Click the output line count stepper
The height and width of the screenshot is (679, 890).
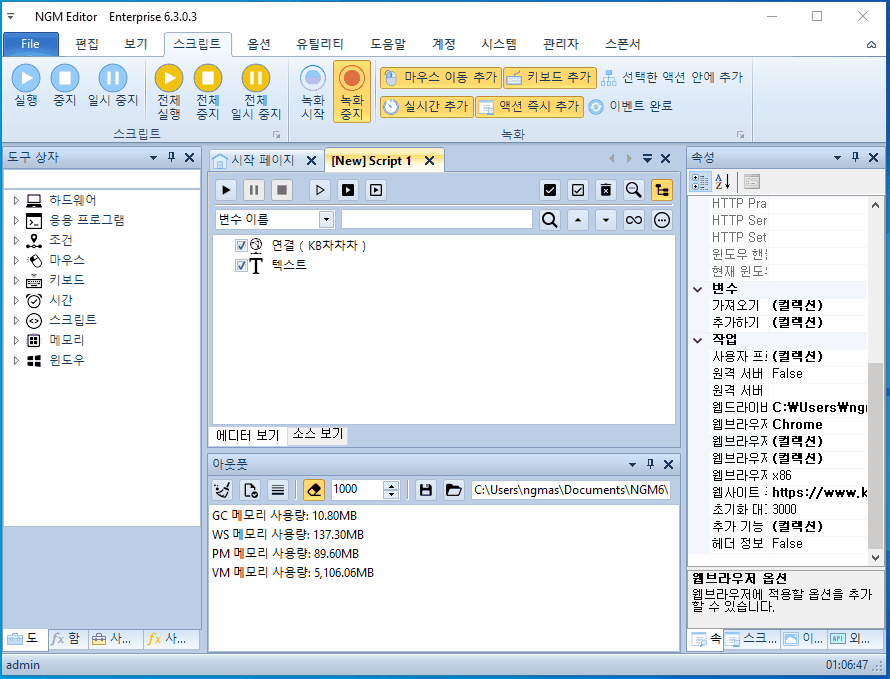391,489
